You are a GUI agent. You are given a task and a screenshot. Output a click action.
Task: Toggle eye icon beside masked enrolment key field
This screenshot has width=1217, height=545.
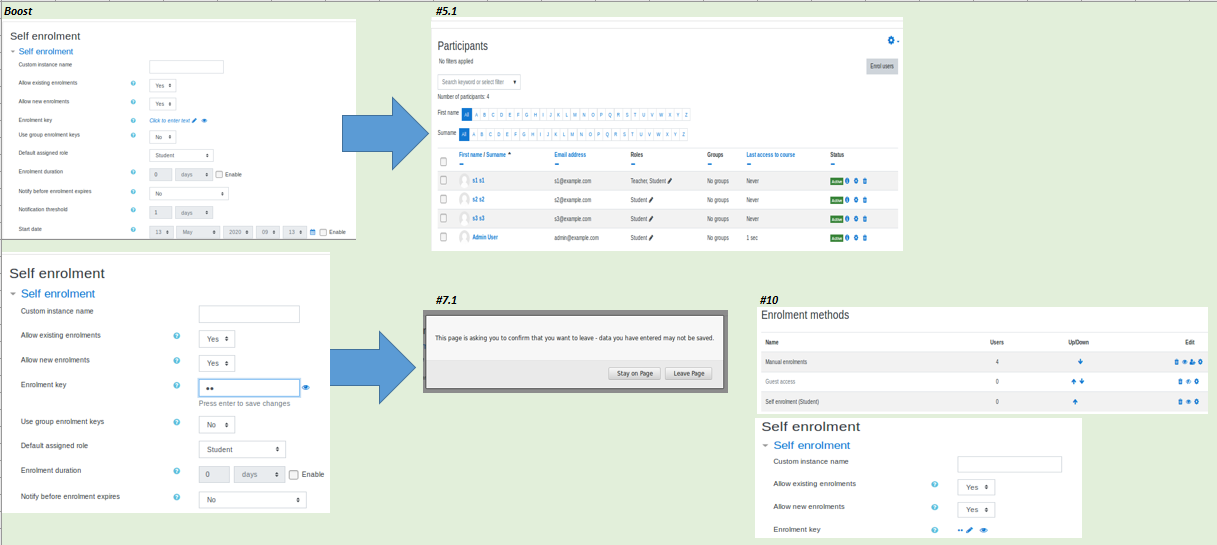(306, 387)
